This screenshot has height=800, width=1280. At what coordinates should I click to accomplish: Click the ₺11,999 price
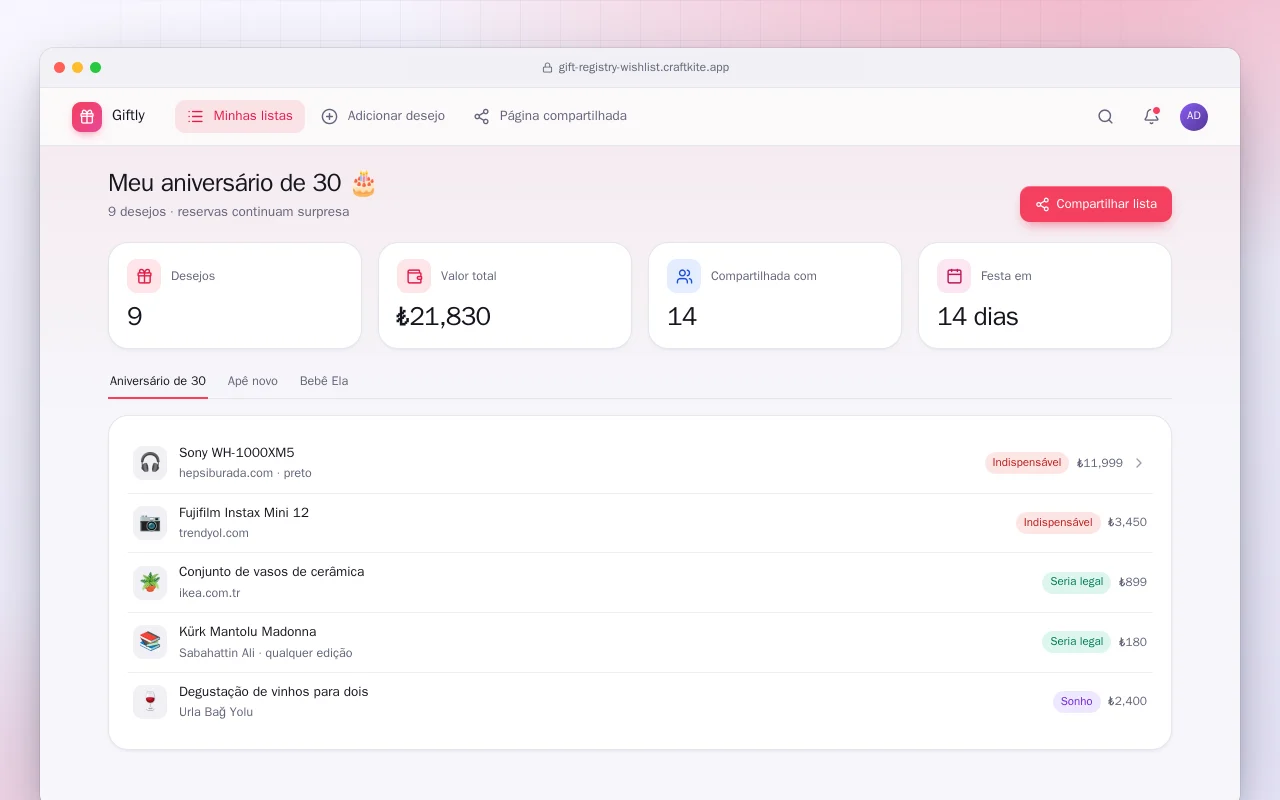(1100, 463)
